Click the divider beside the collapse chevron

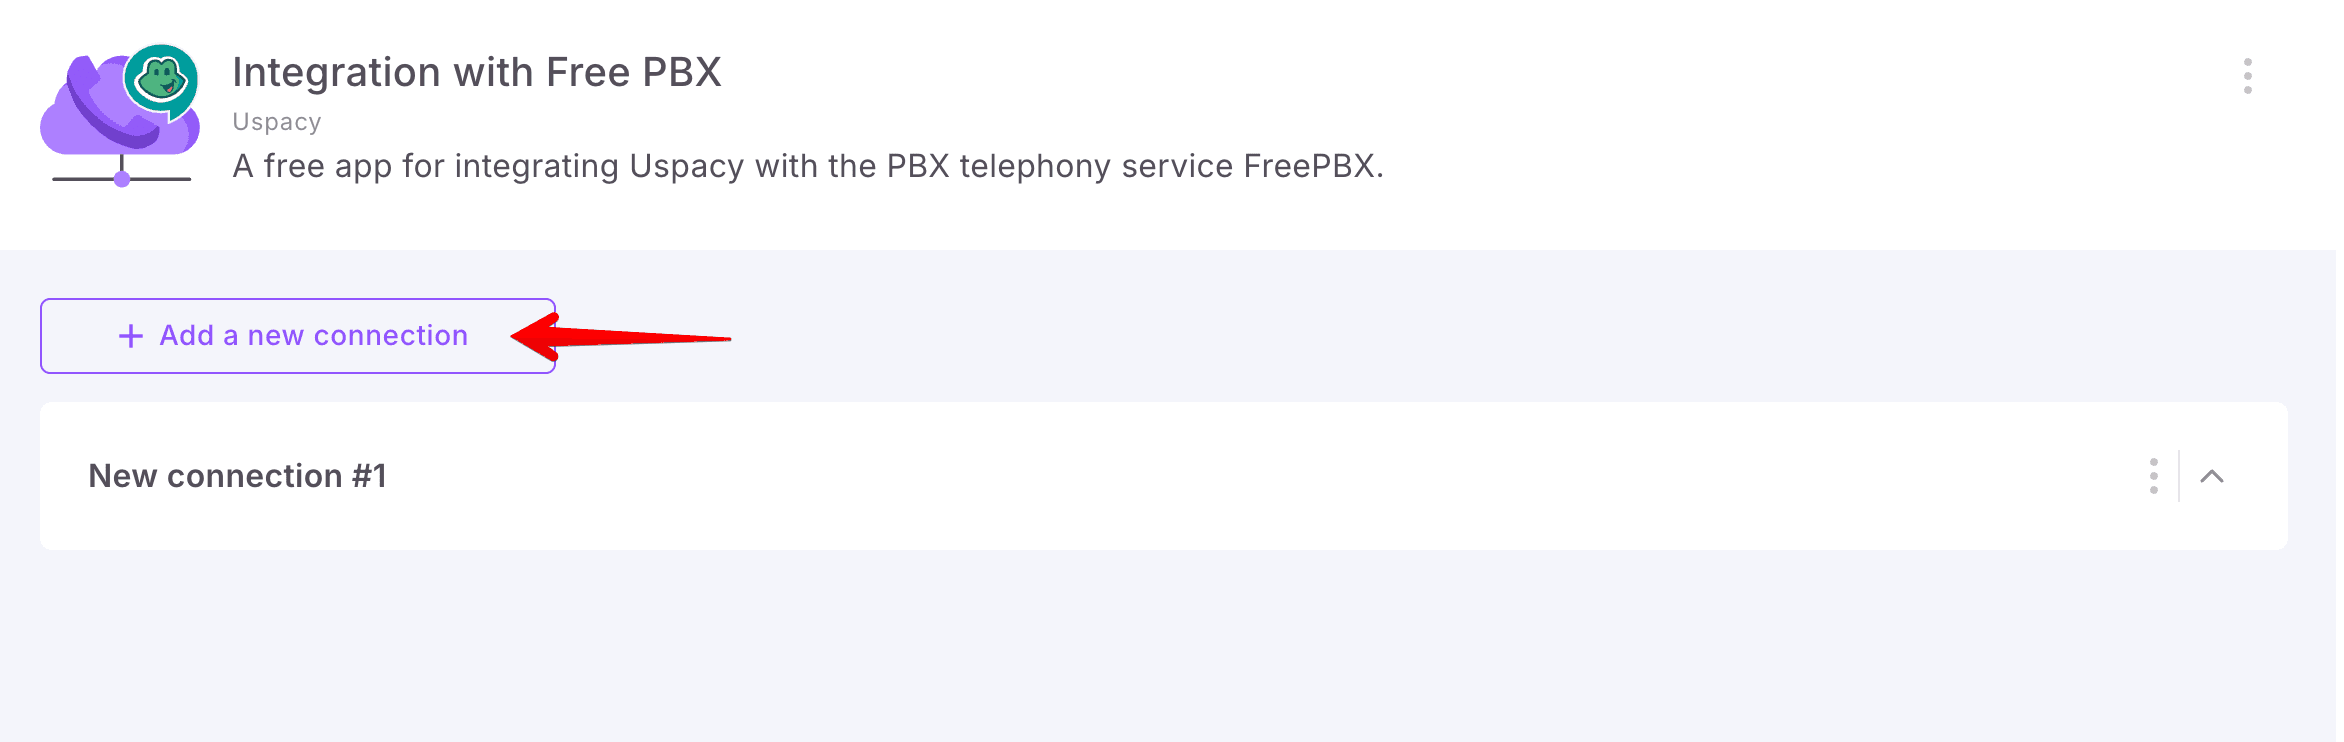pos(2179,476)
